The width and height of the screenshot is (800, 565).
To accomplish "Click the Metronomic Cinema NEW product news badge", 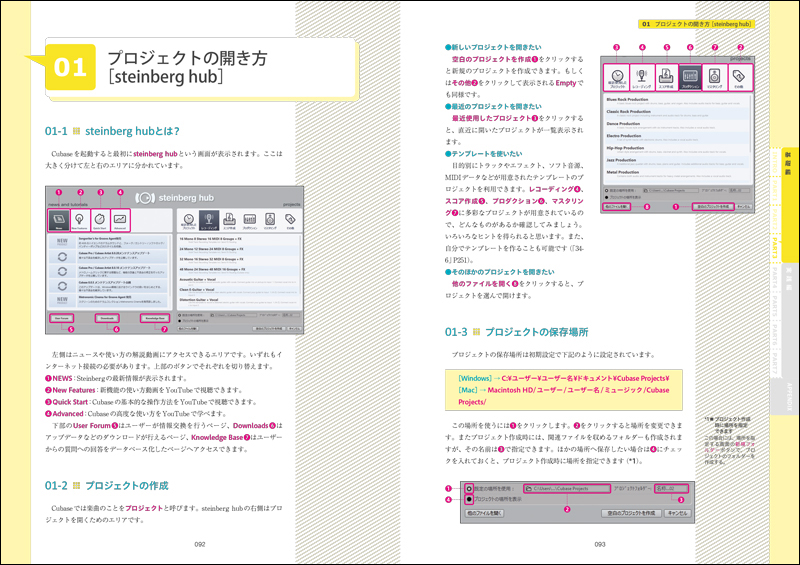I will [62, 300].
